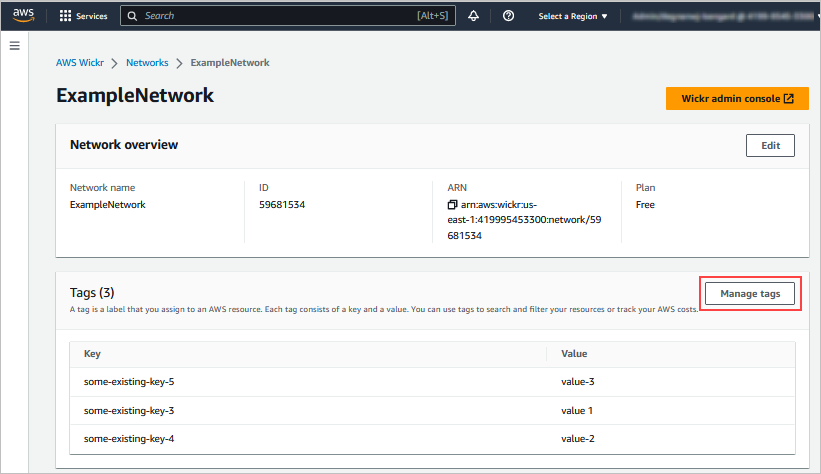Copy the ARN using the copy icon
The width and height of the screenshot is (821, 474).
453,205
